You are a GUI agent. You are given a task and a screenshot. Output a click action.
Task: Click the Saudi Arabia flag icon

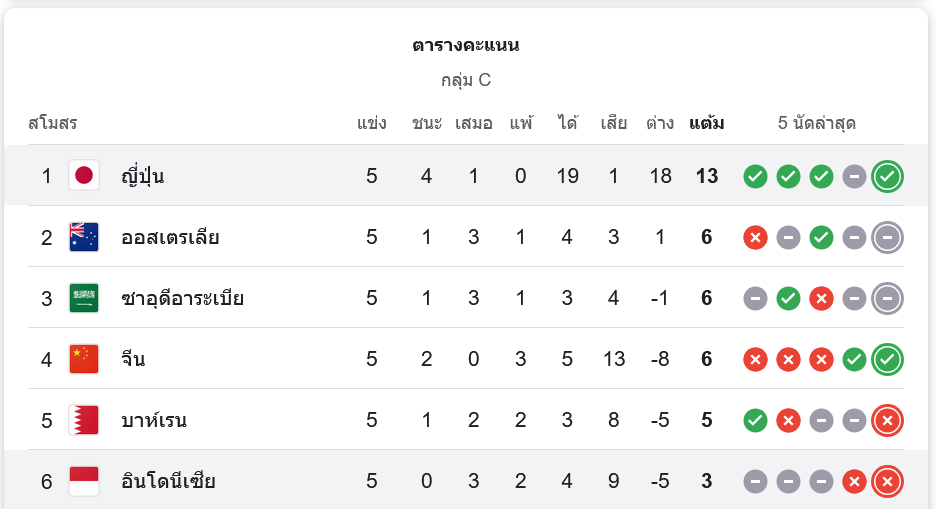[84, 298]
